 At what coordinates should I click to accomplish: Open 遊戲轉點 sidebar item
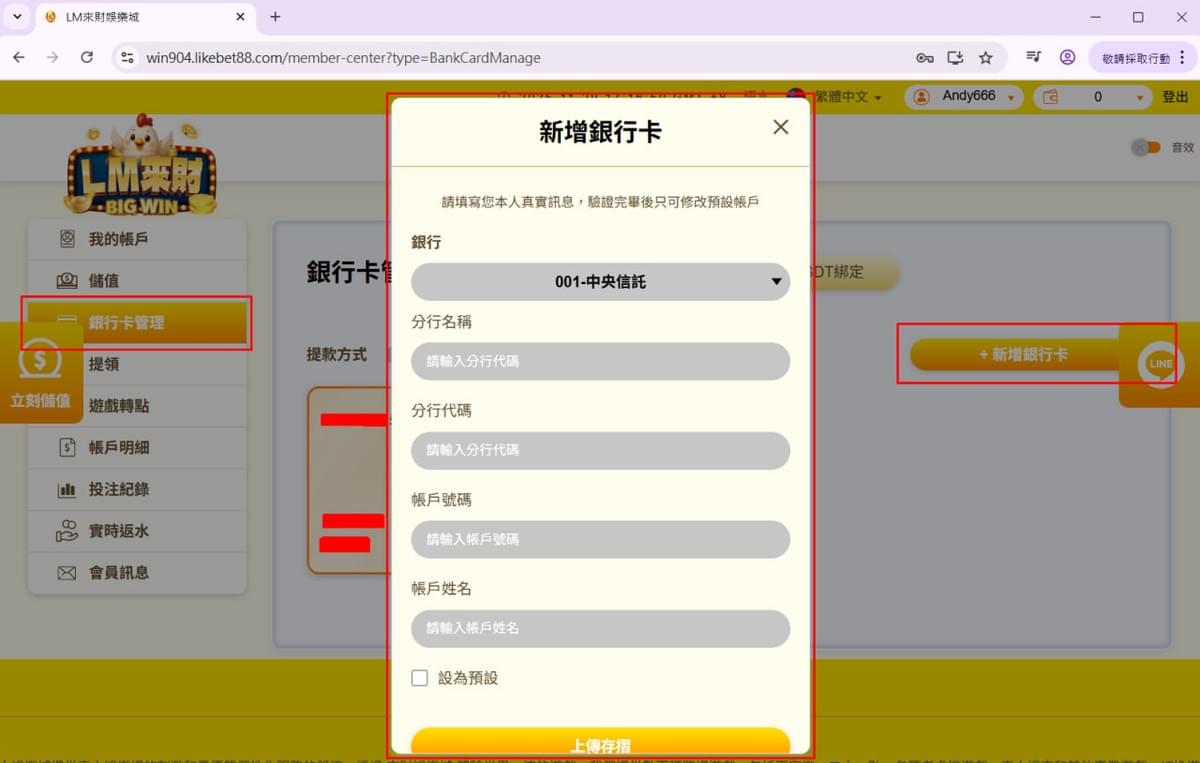137,406
